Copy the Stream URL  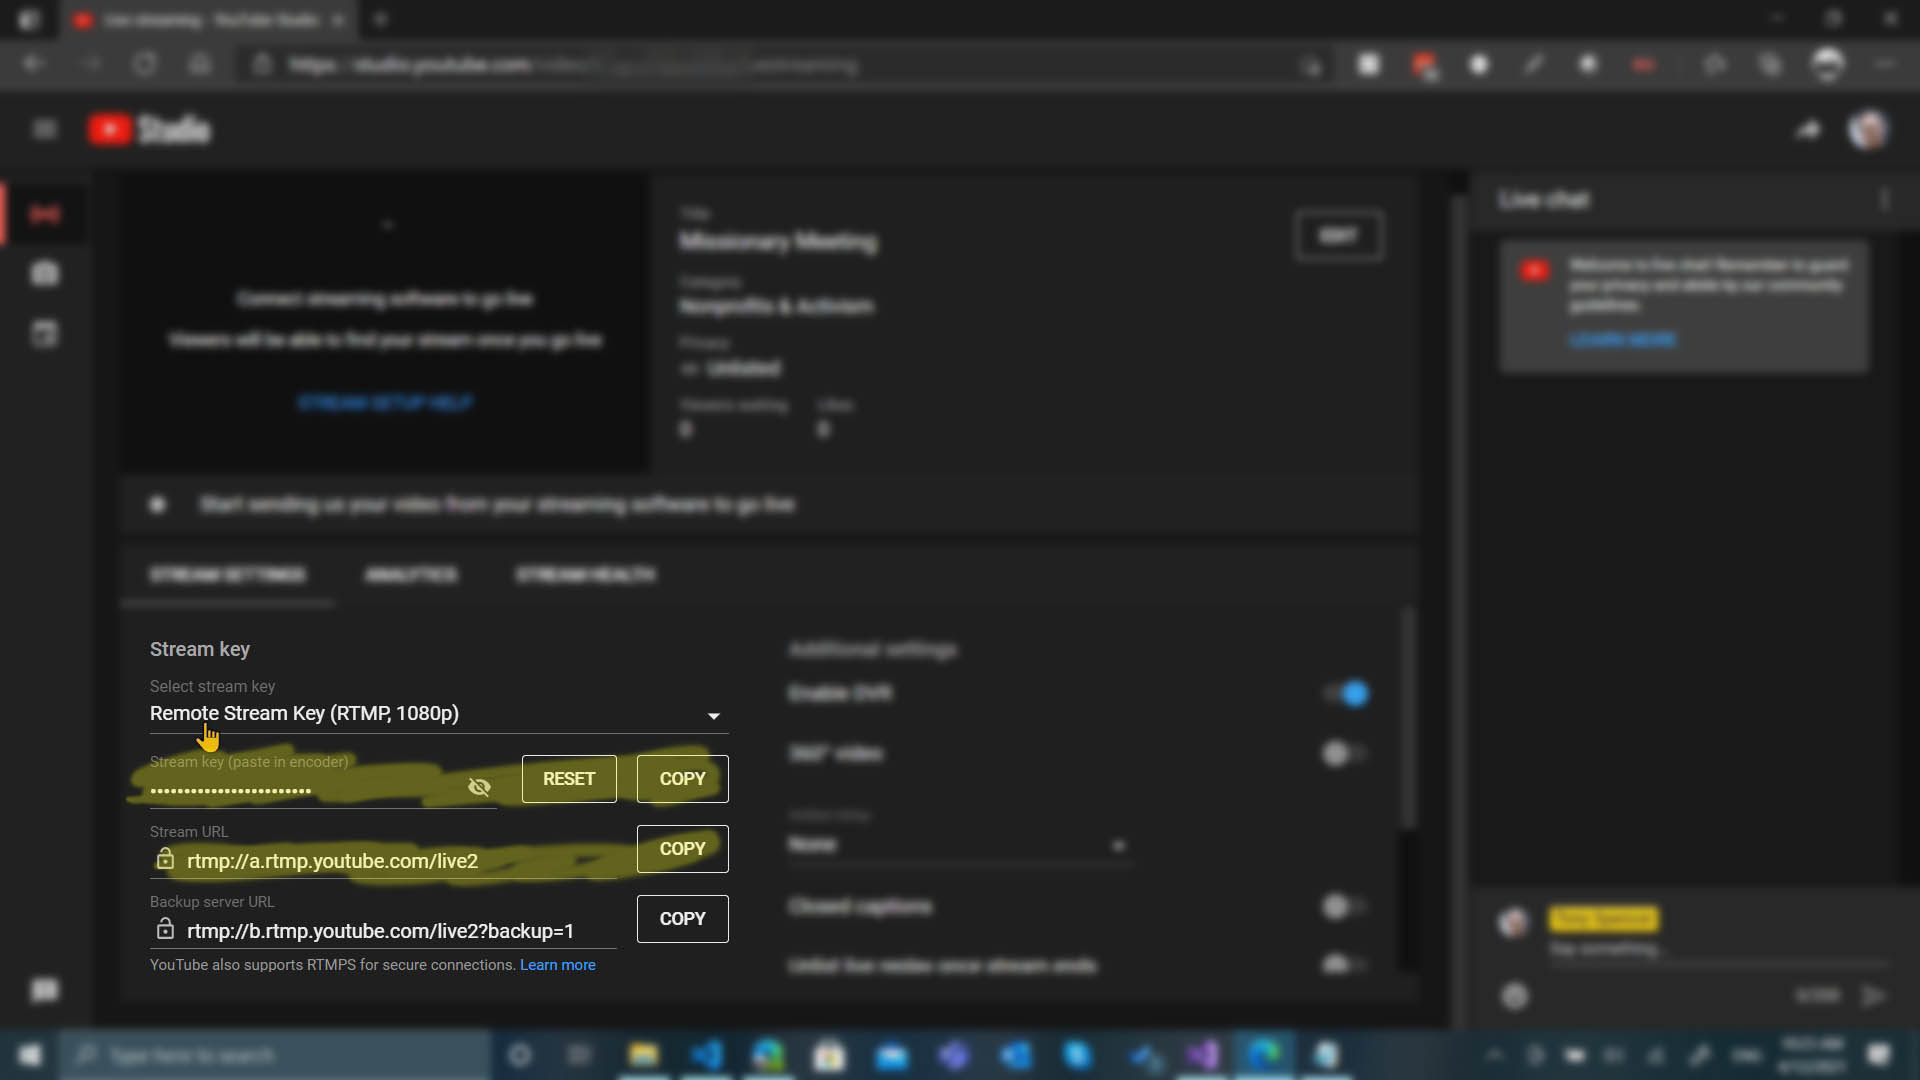tap(682, 849)
